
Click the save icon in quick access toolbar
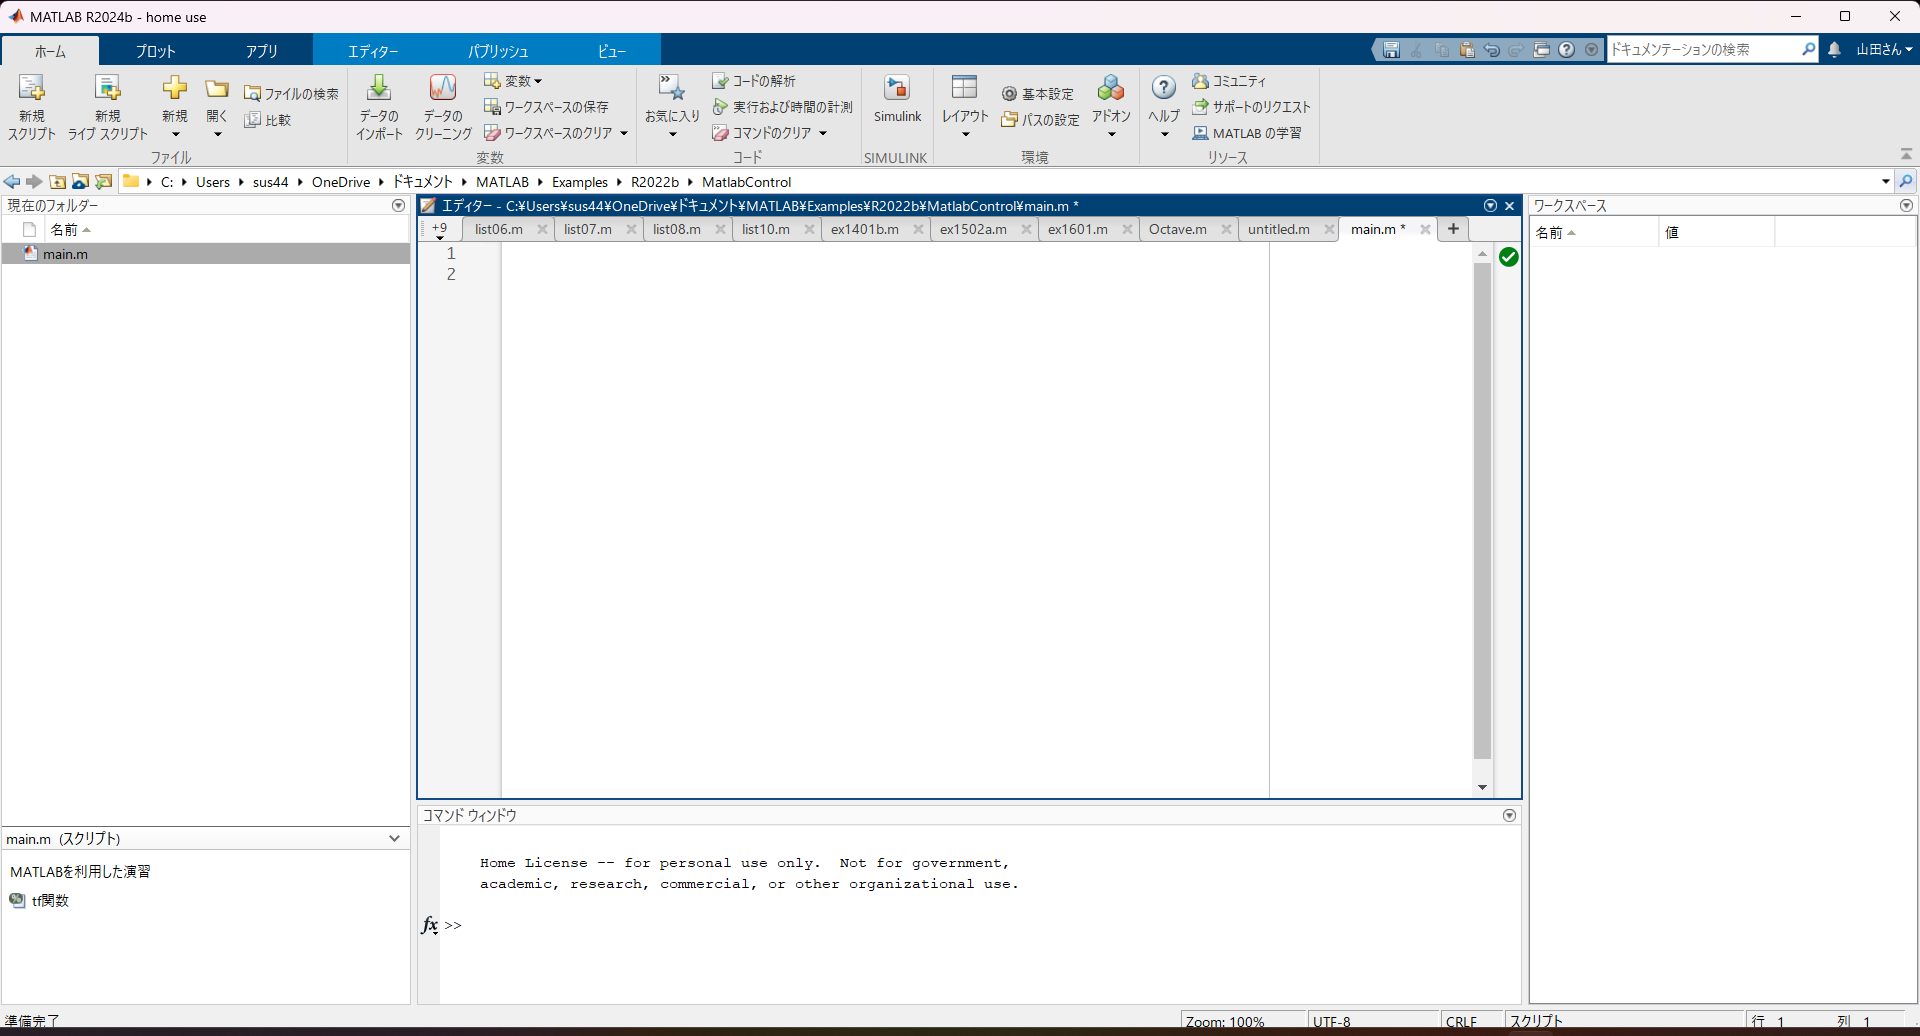click(x=1390, y=49)
